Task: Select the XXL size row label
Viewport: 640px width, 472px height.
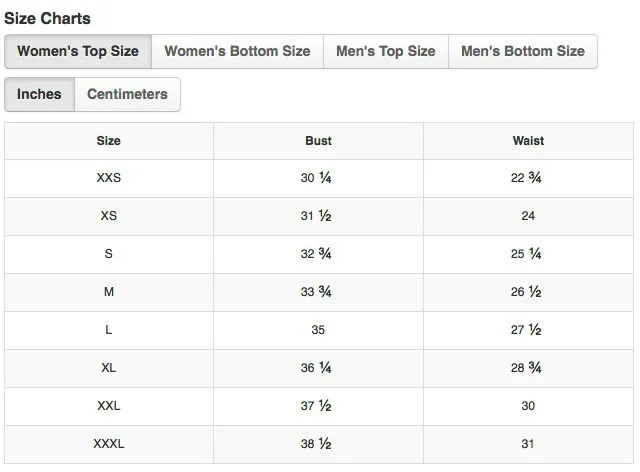Action: (x=109, y=406)
